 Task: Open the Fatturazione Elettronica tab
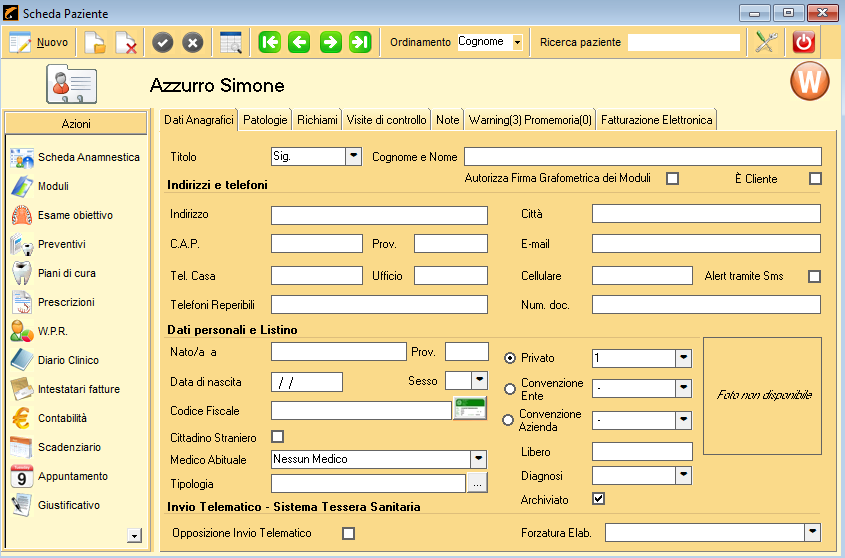pos(656,120)
